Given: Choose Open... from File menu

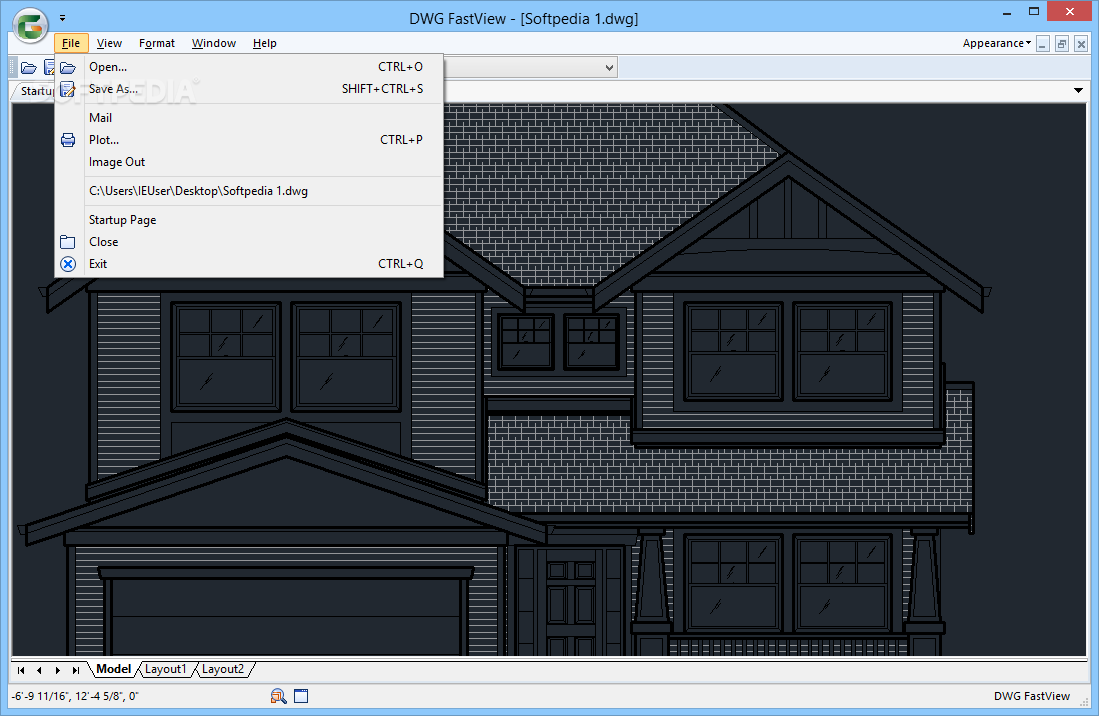Looking at the screenshot, I should [x=249, y=67].
